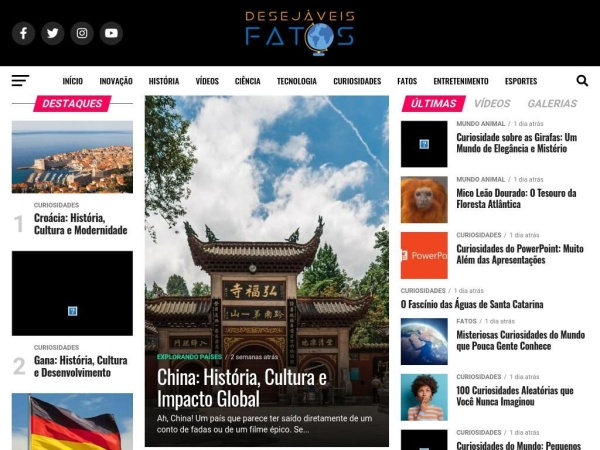The width and height of the screenshot is (600, 450).
Task: Click CURIOSIDADES label above Gana headline
Action: coord(56,347)
